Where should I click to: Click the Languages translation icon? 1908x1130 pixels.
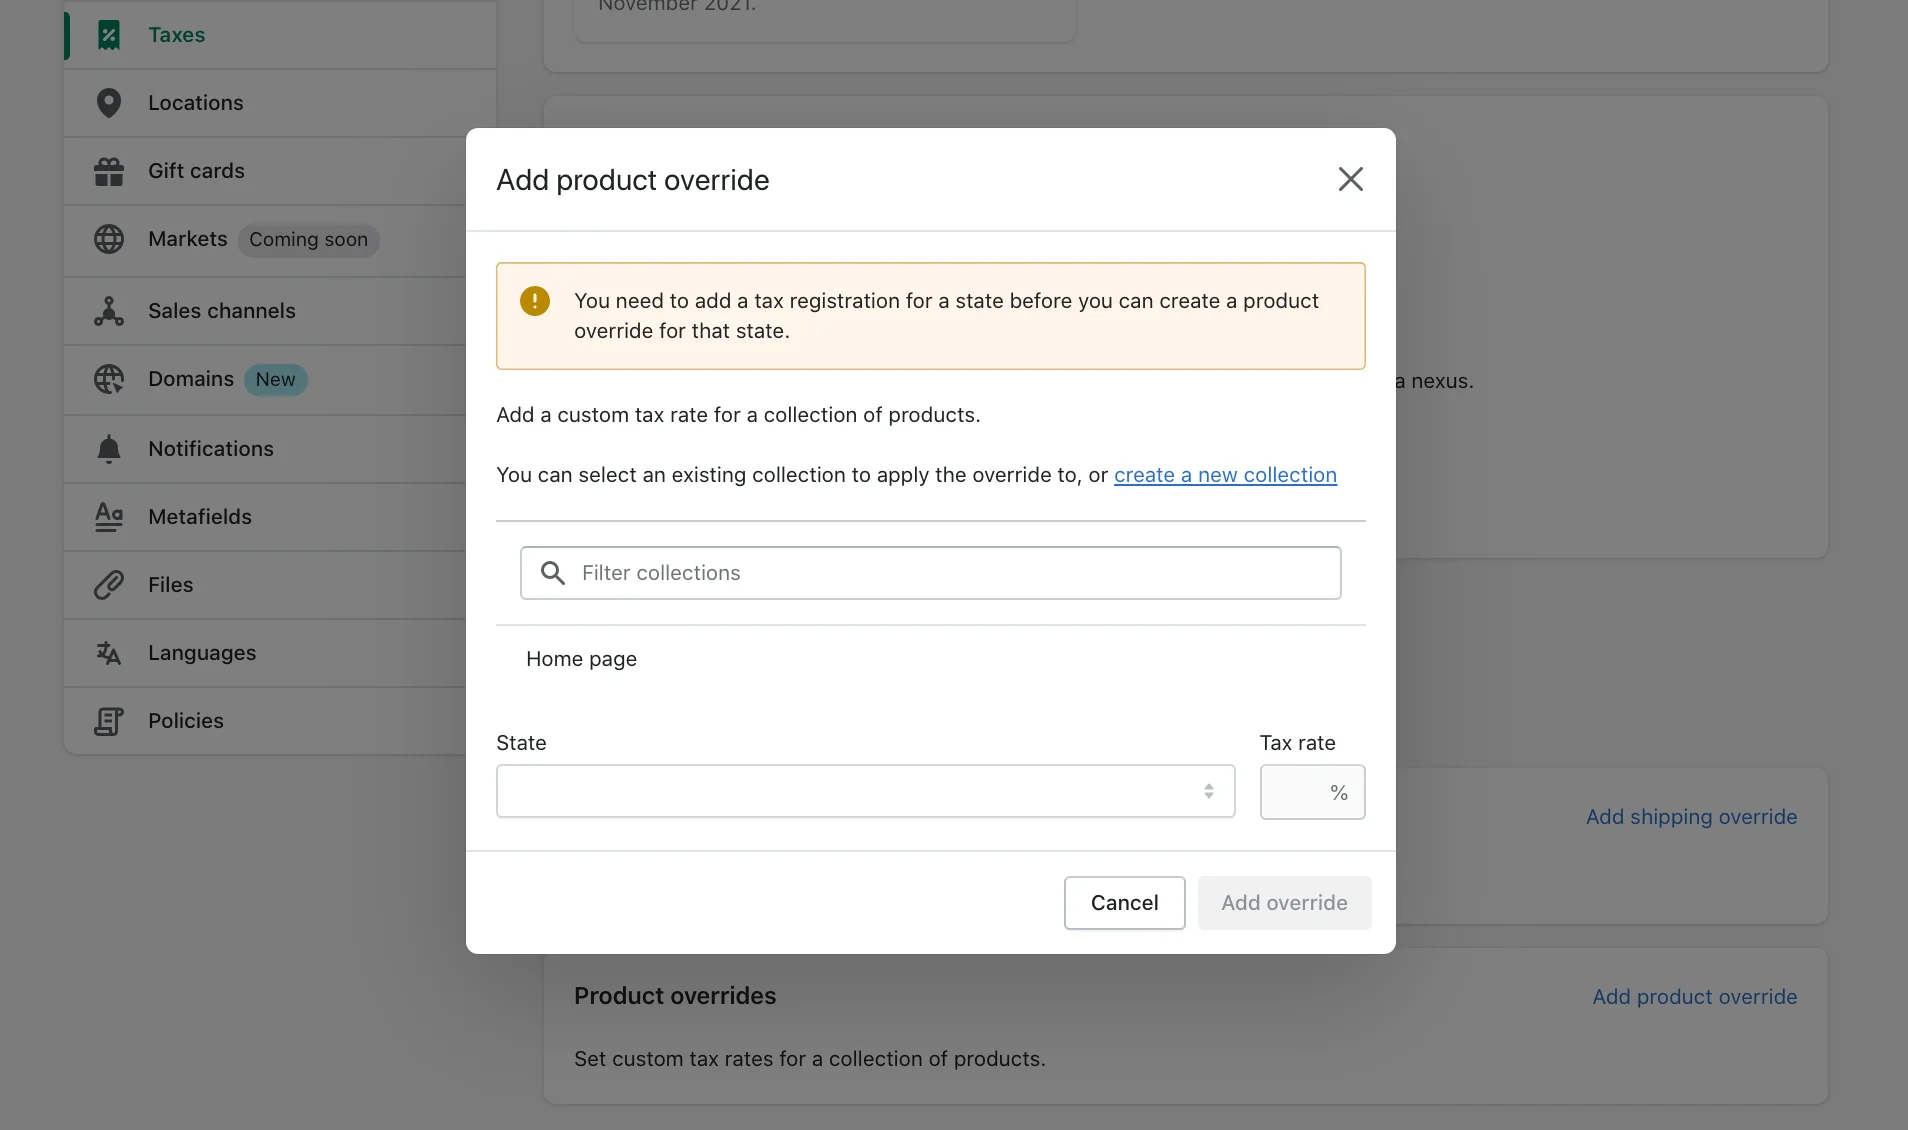[110, 653]
